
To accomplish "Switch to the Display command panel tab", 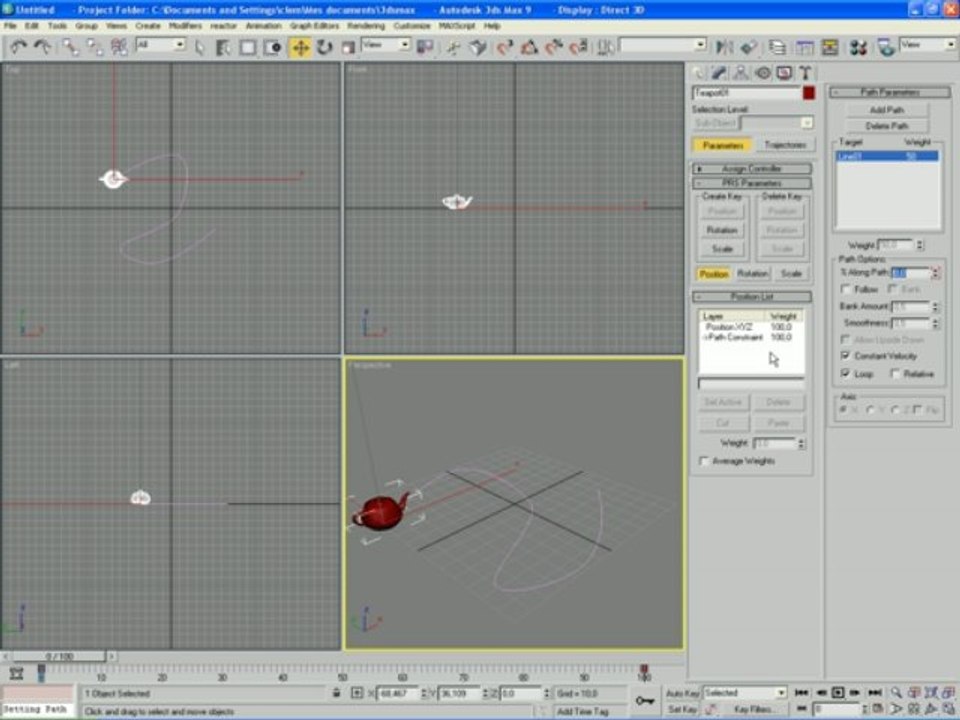I will [784, 73].
